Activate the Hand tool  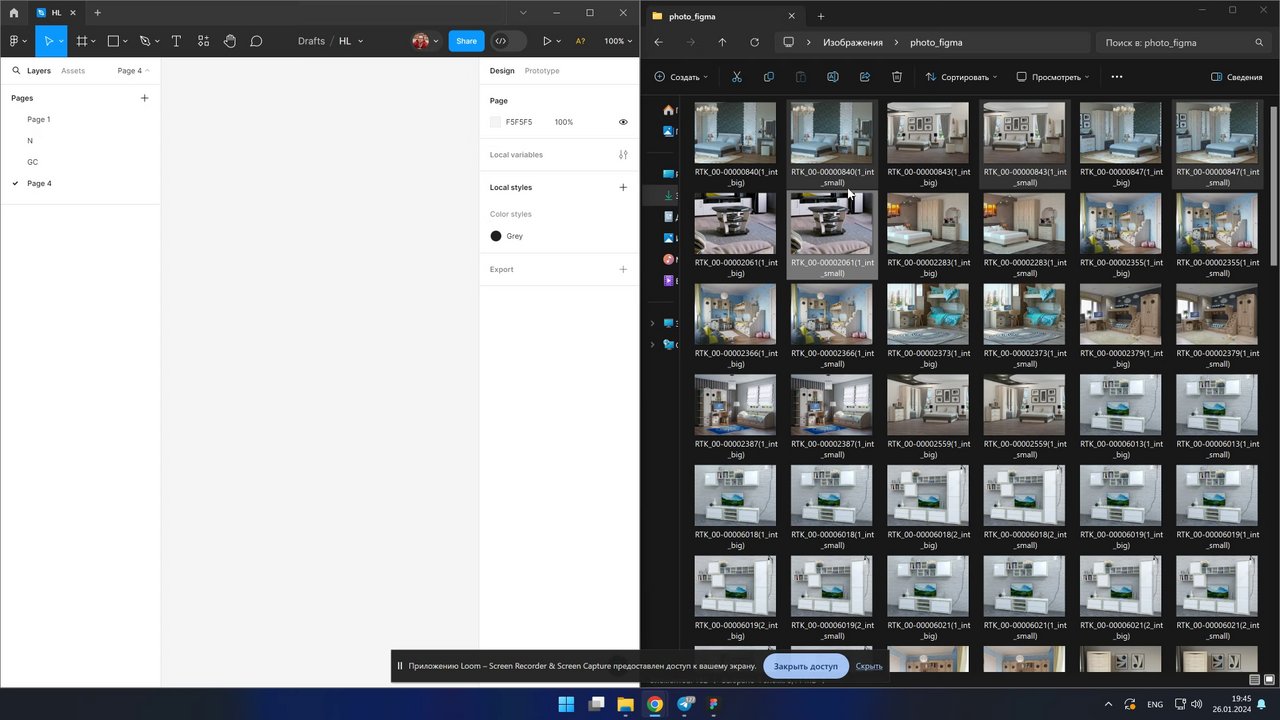[x=229, y=41]
